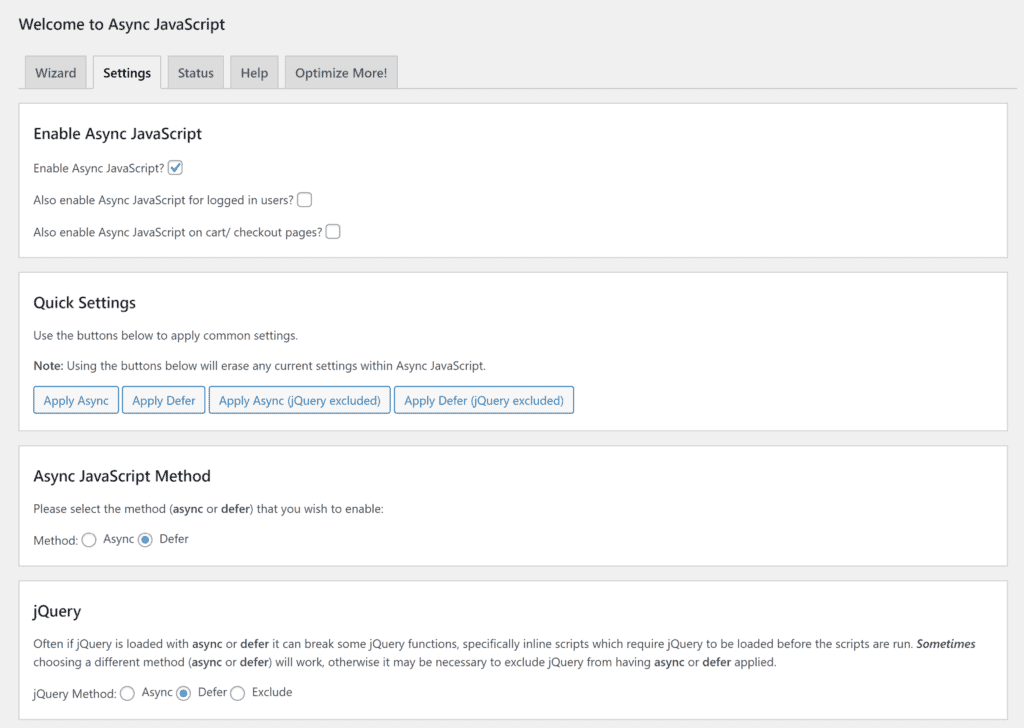
Task: Click 'Please select the method' instruction text
Action: (208, 509)
